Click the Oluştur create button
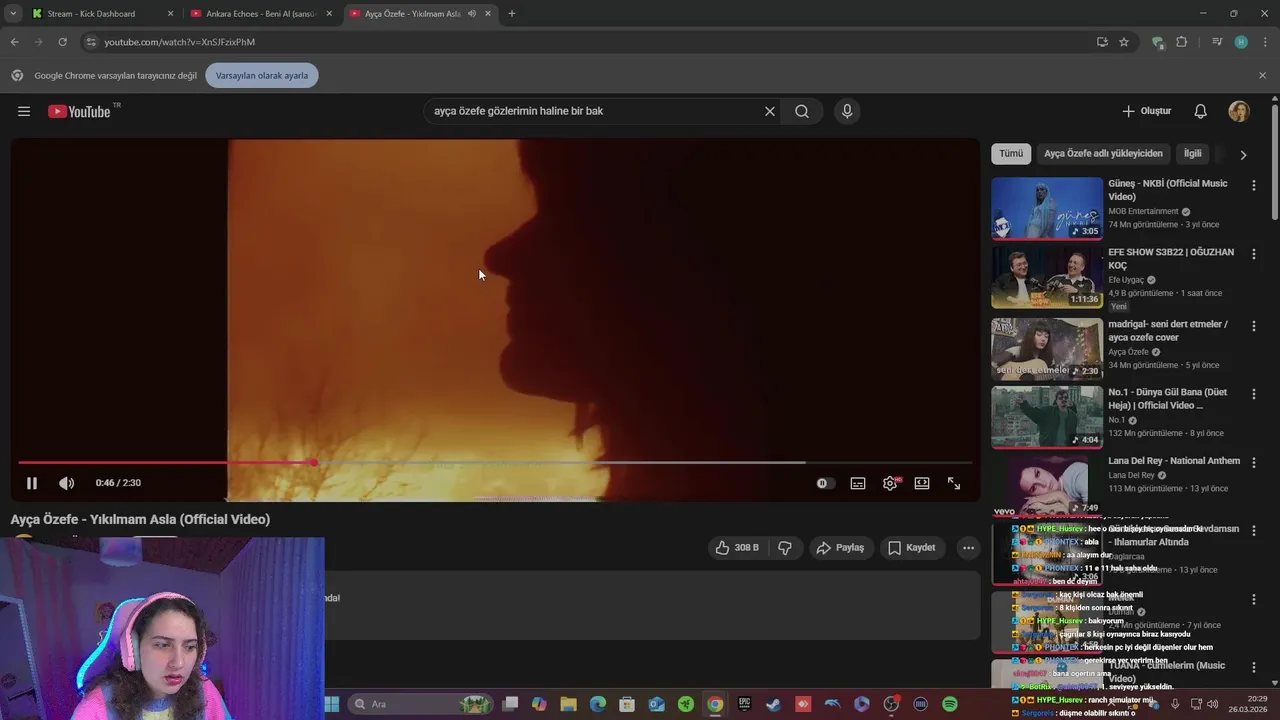Viewport: 1280px width, 720px height. pyautogui.click(x=1147, y=111)
